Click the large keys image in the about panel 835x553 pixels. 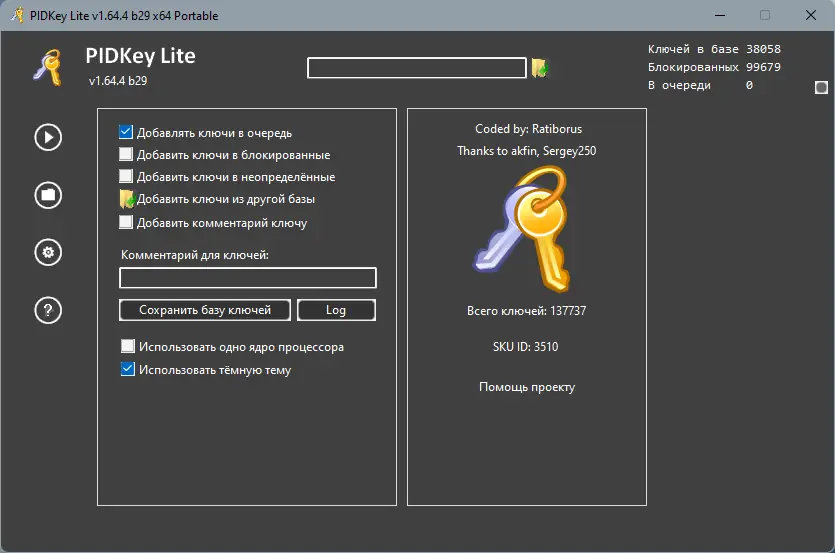(x=523, y=229)
